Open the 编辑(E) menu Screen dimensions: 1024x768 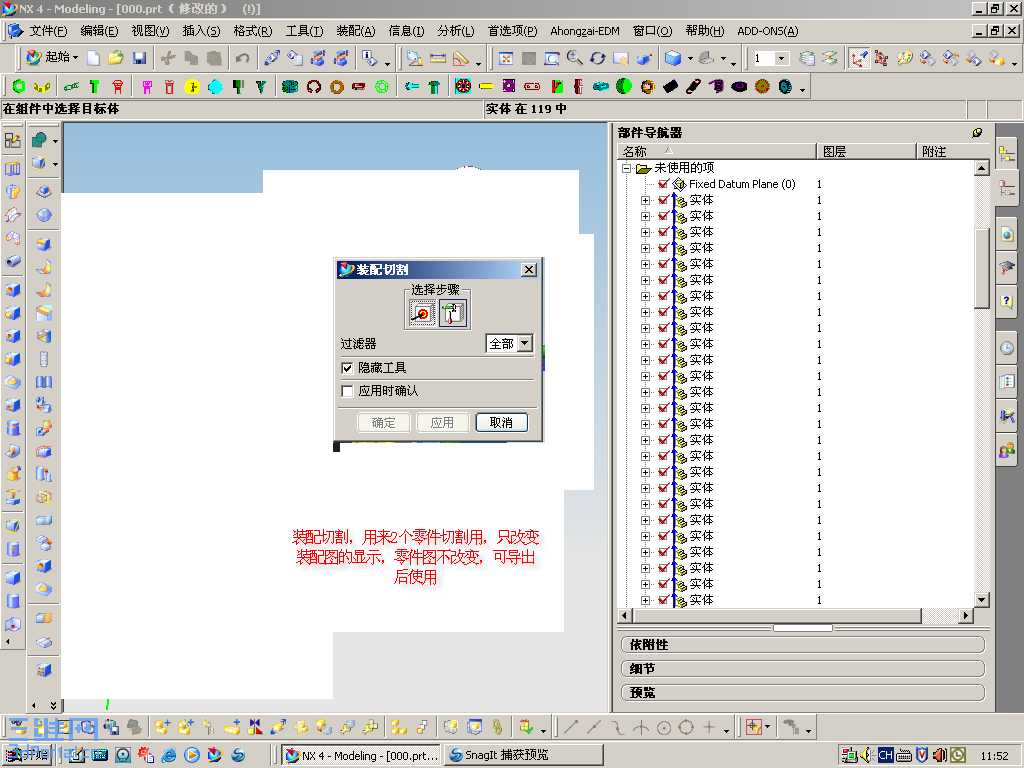(x=99, y=31)
